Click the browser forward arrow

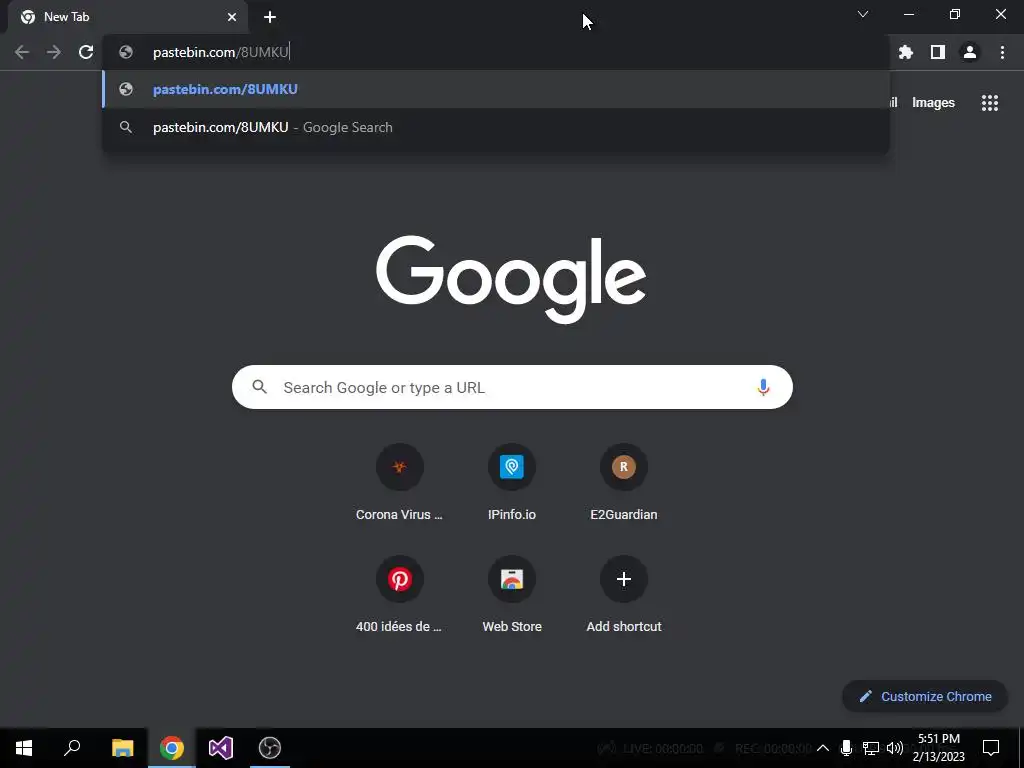(54, 52)
